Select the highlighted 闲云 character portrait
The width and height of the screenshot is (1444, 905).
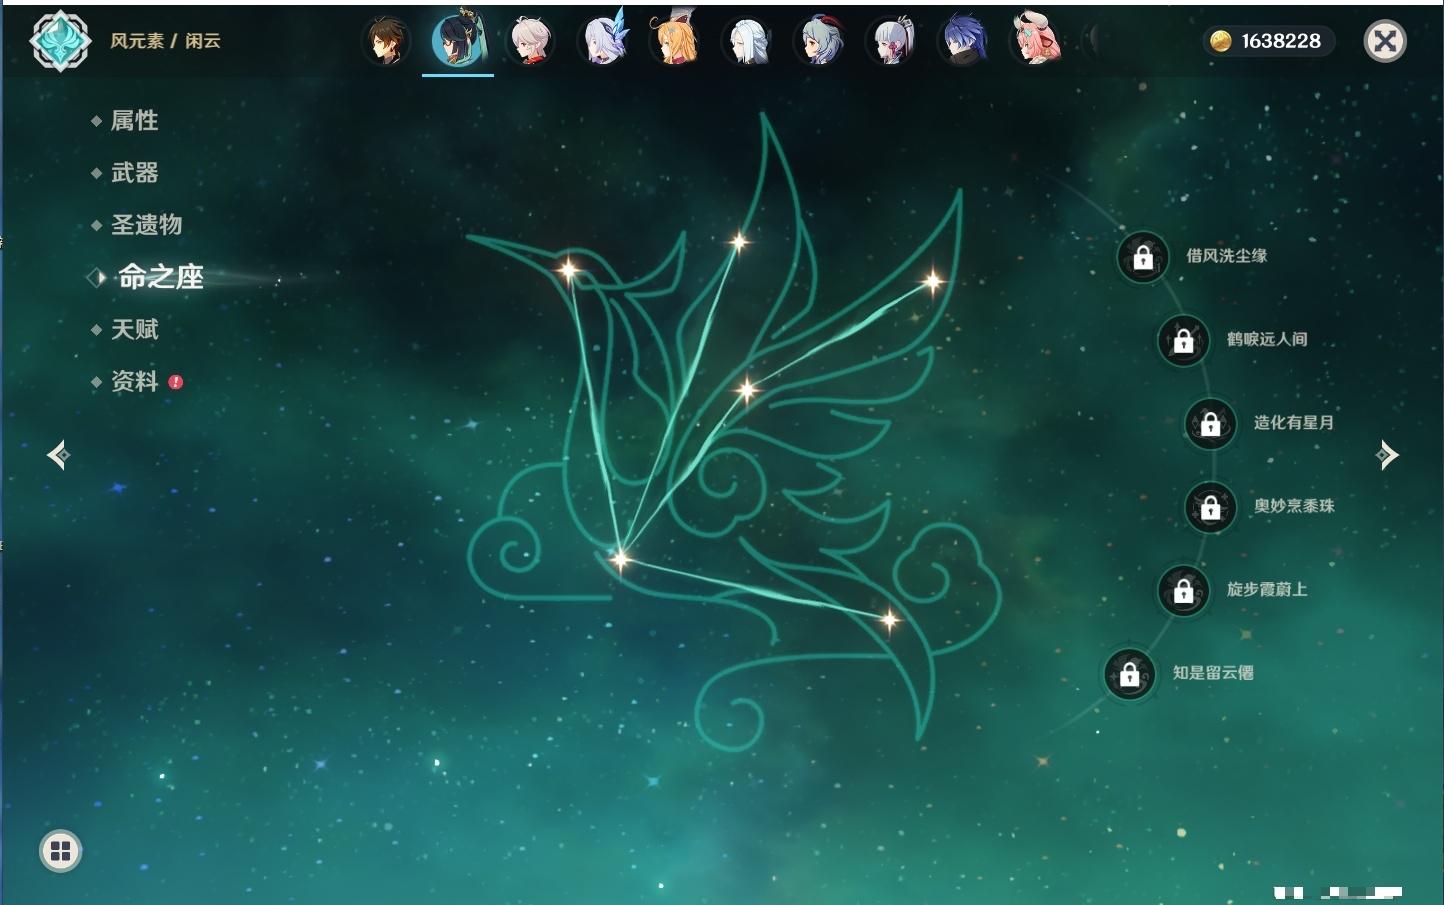(458, 41)
